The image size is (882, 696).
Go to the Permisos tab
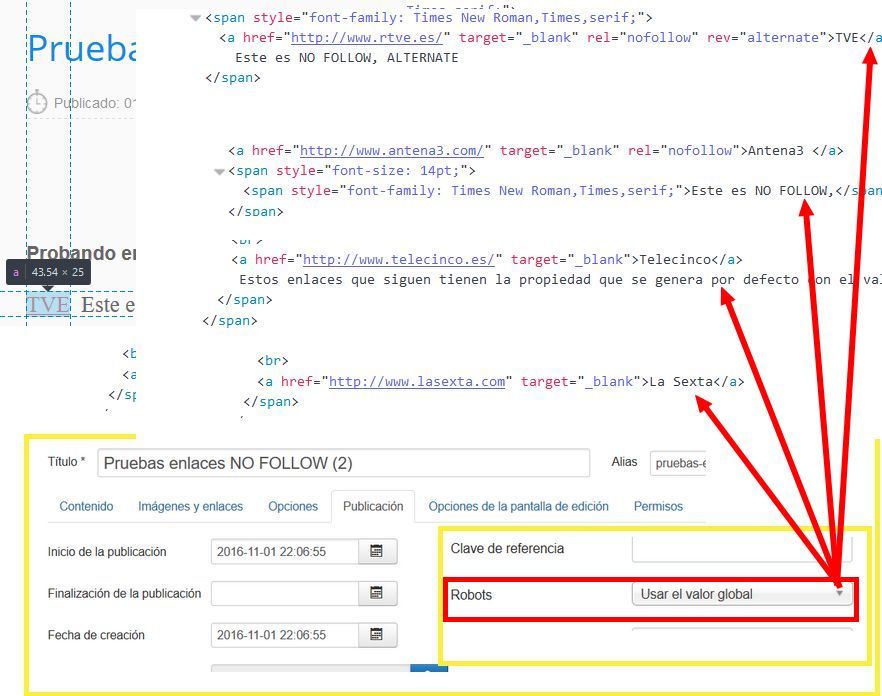point(658,506)
